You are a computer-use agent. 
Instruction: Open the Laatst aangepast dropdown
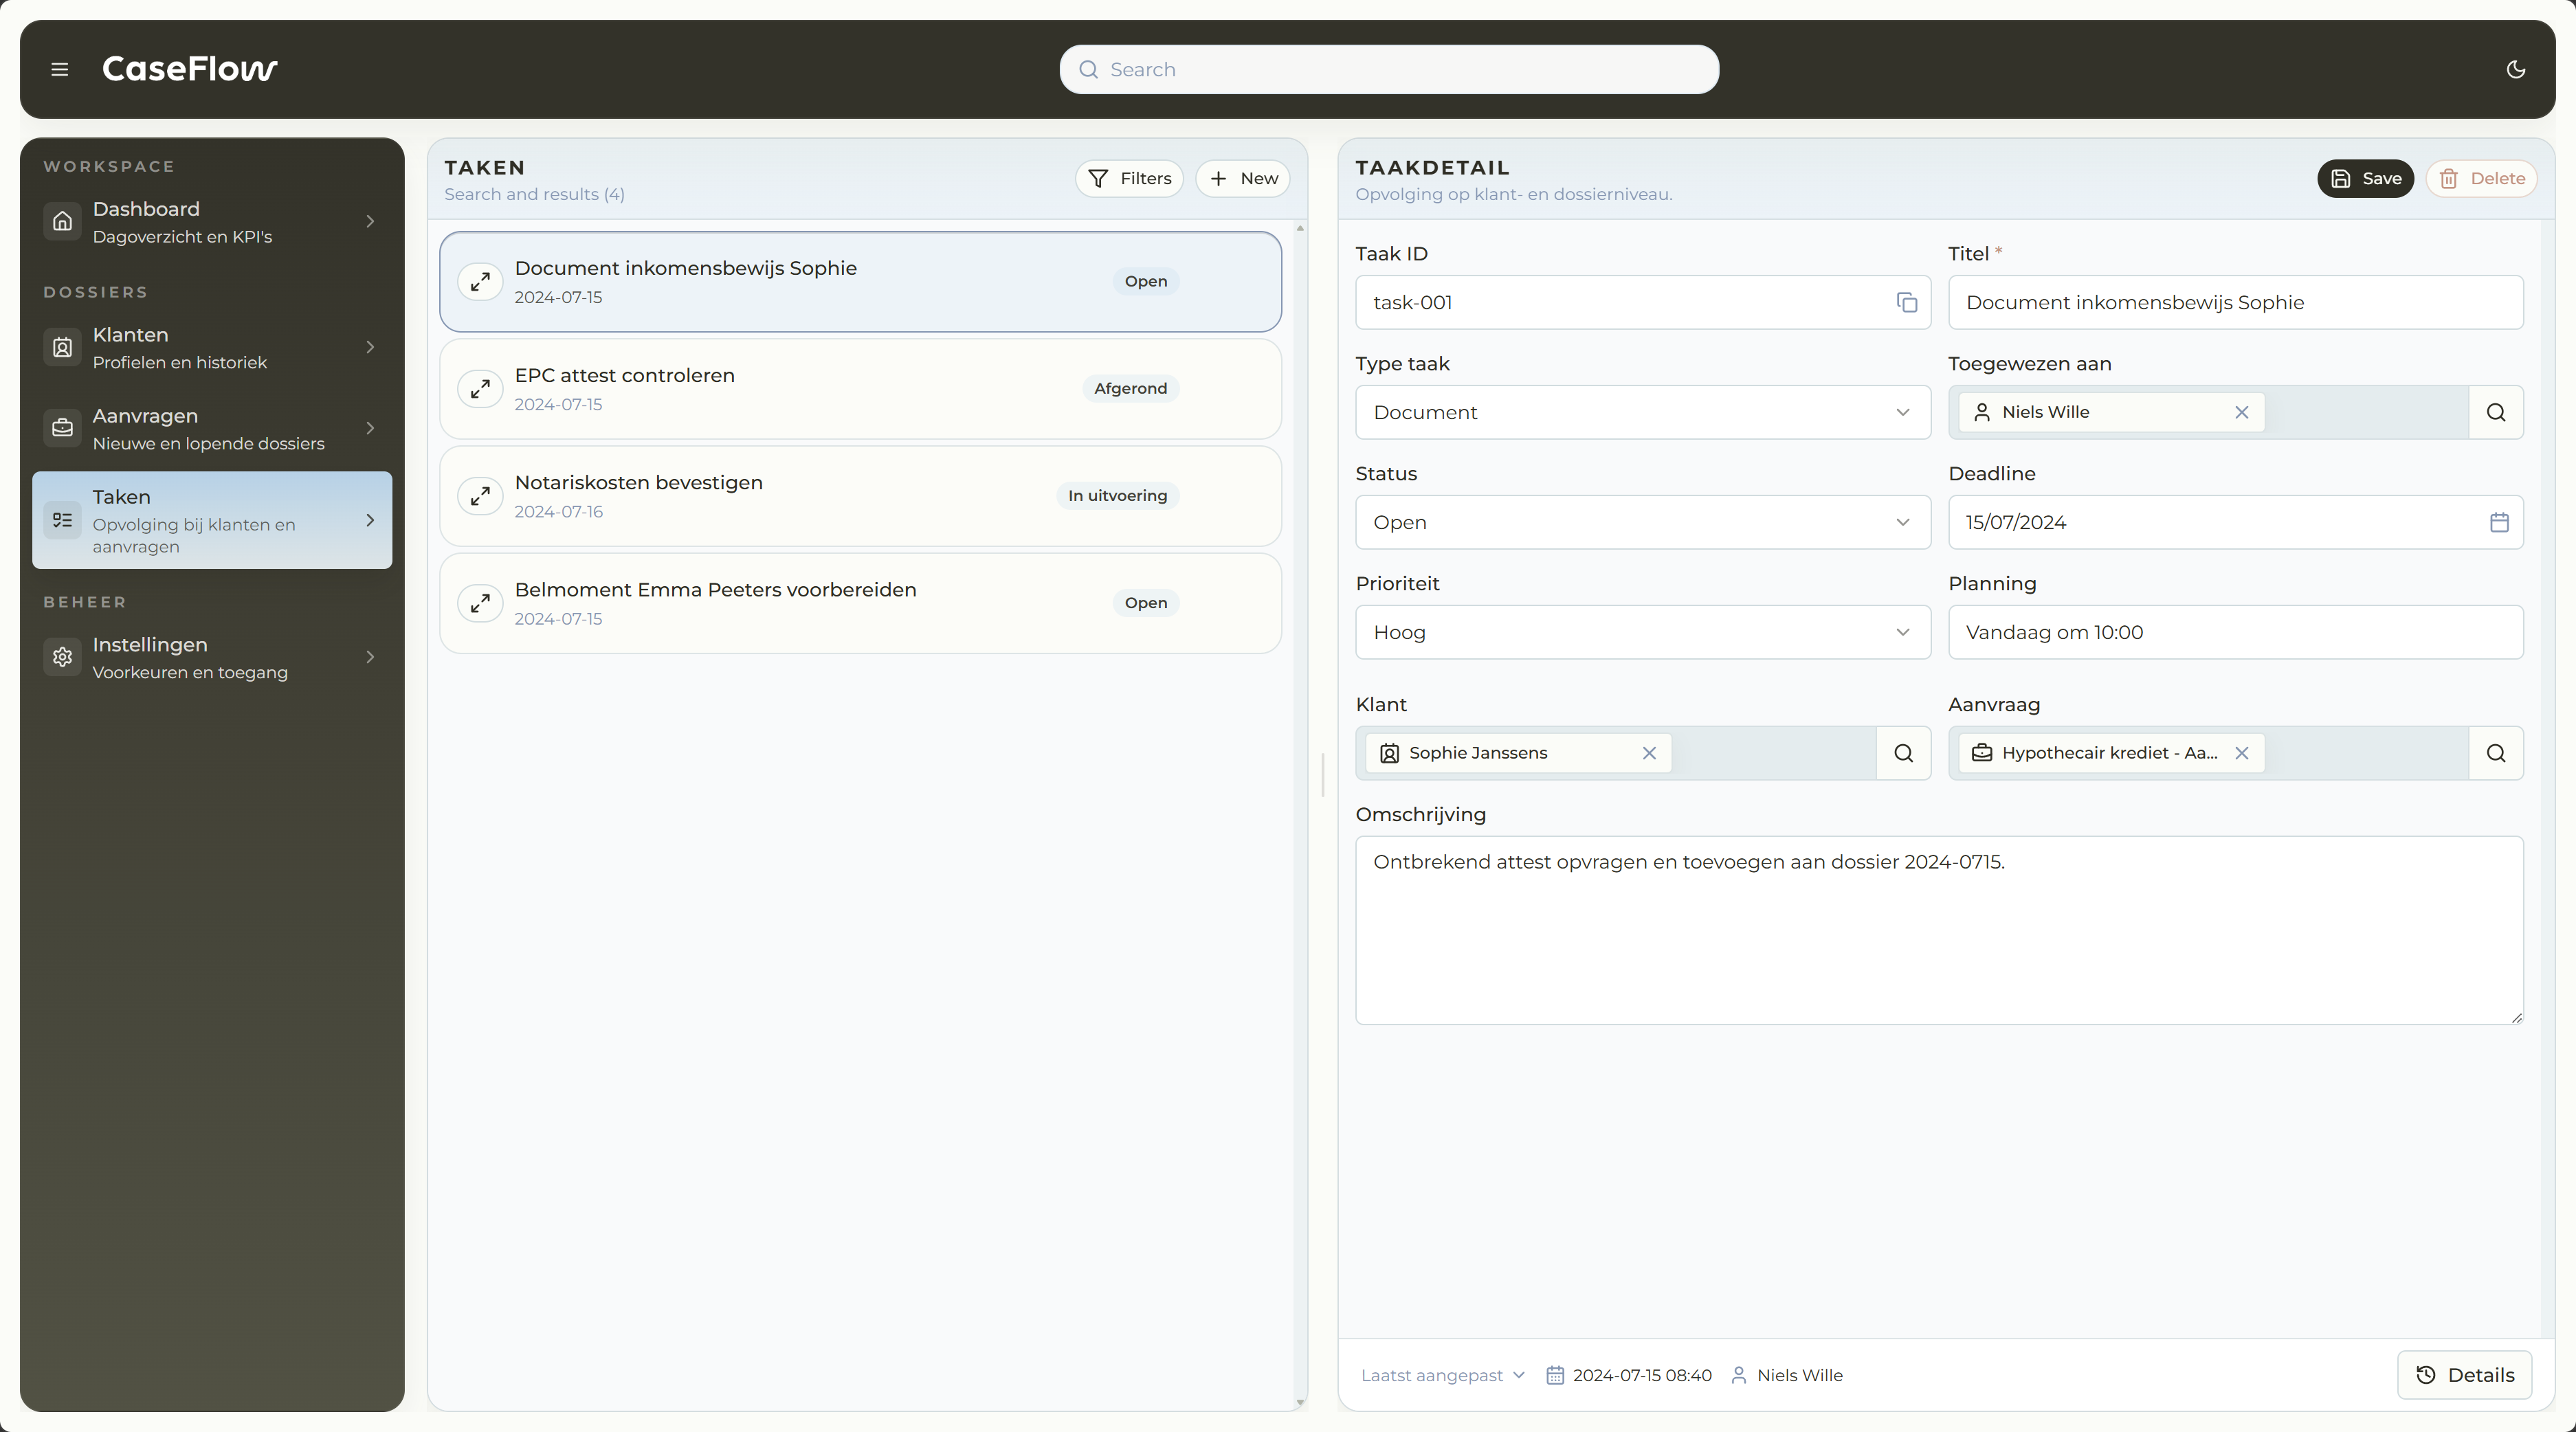tap(1442, 1375)
